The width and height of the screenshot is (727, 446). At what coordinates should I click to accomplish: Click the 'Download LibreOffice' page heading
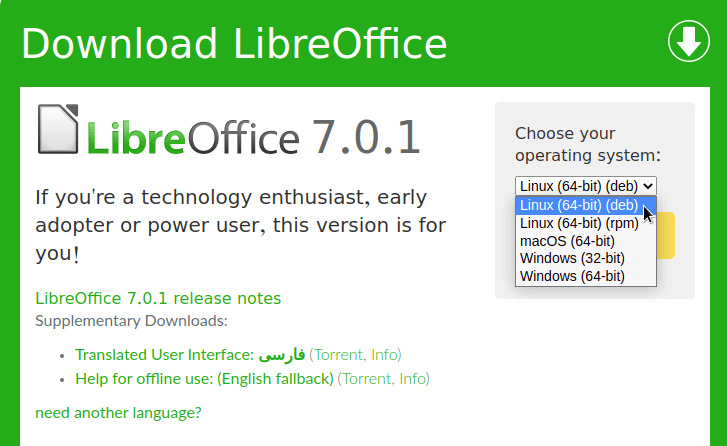[234, 44]
